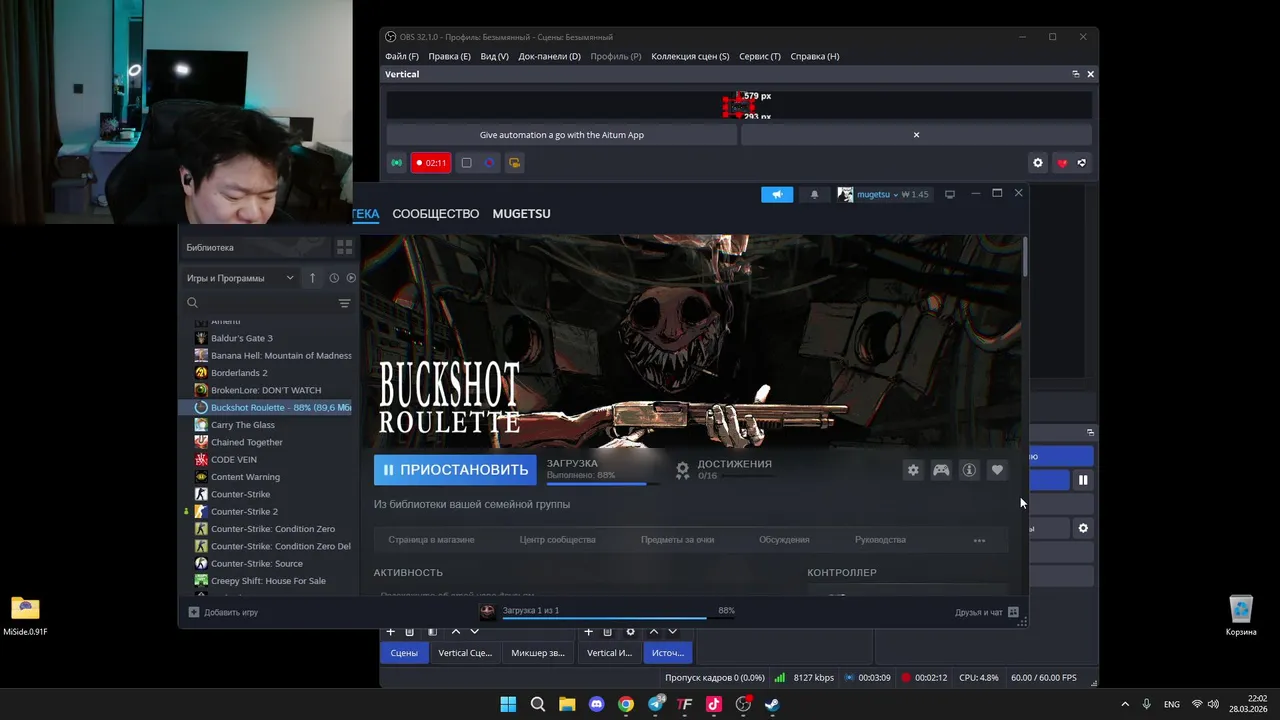Pause Buckshot Roulette download
The image size is (1280, 720).
point(455,470)
